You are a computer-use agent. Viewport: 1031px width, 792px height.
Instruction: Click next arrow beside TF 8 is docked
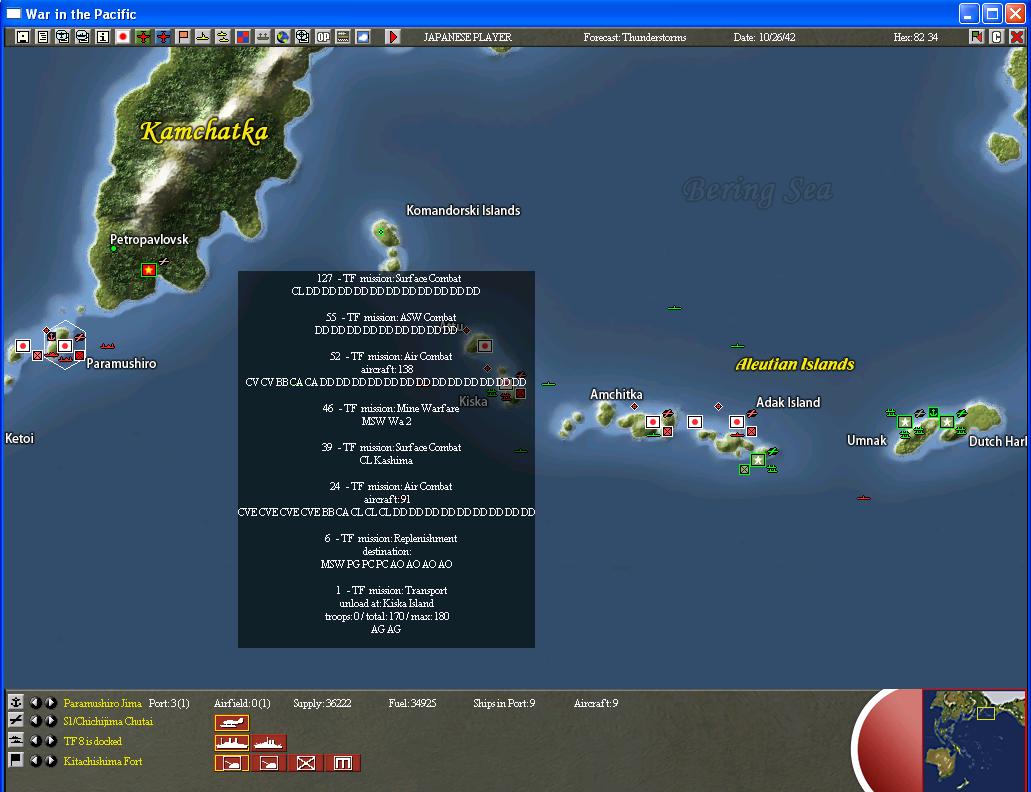click(51, 741)
